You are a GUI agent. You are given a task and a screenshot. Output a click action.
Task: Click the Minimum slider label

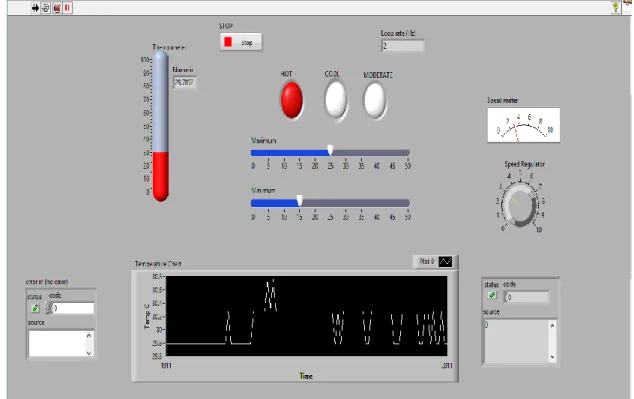coord(263,190)
